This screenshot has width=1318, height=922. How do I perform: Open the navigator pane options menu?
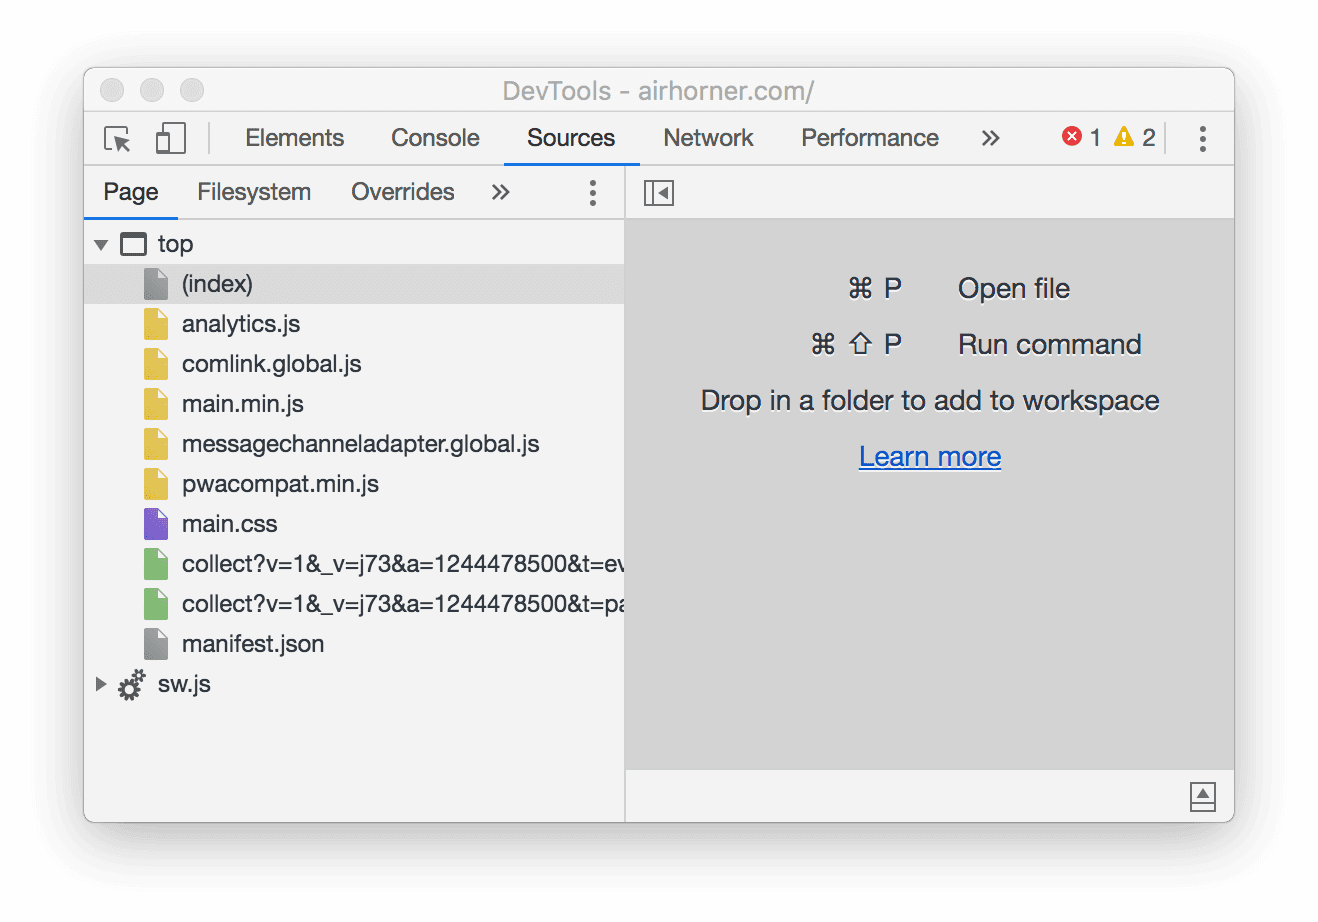593,192
